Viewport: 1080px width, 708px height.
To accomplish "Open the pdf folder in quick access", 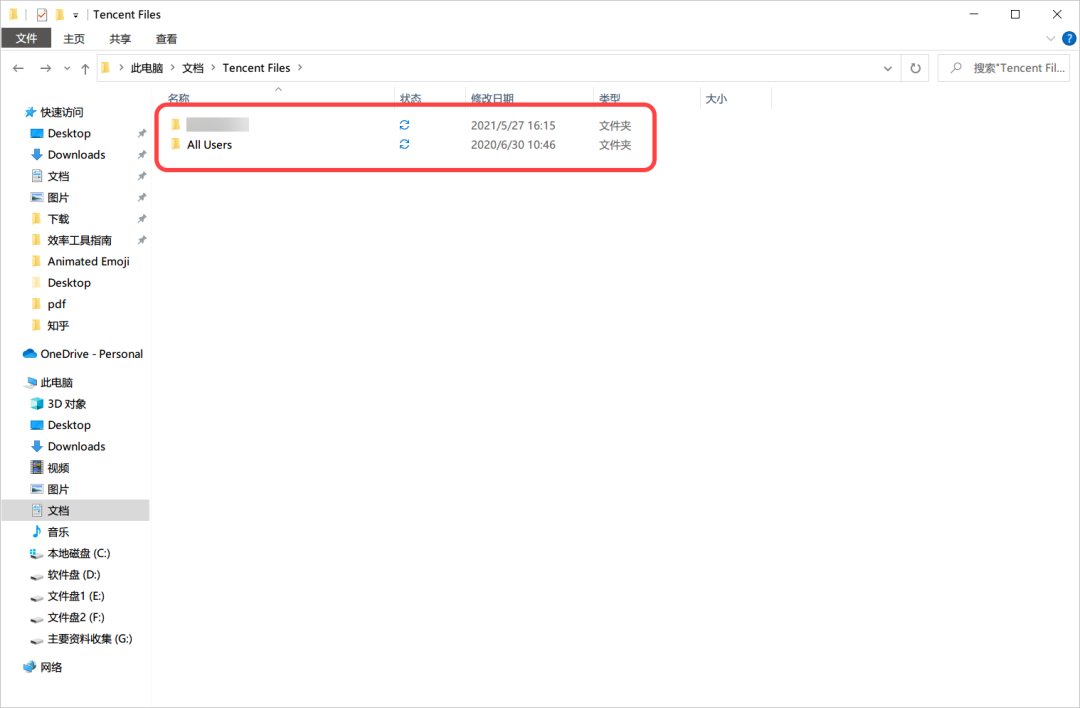I will (56, 304).
